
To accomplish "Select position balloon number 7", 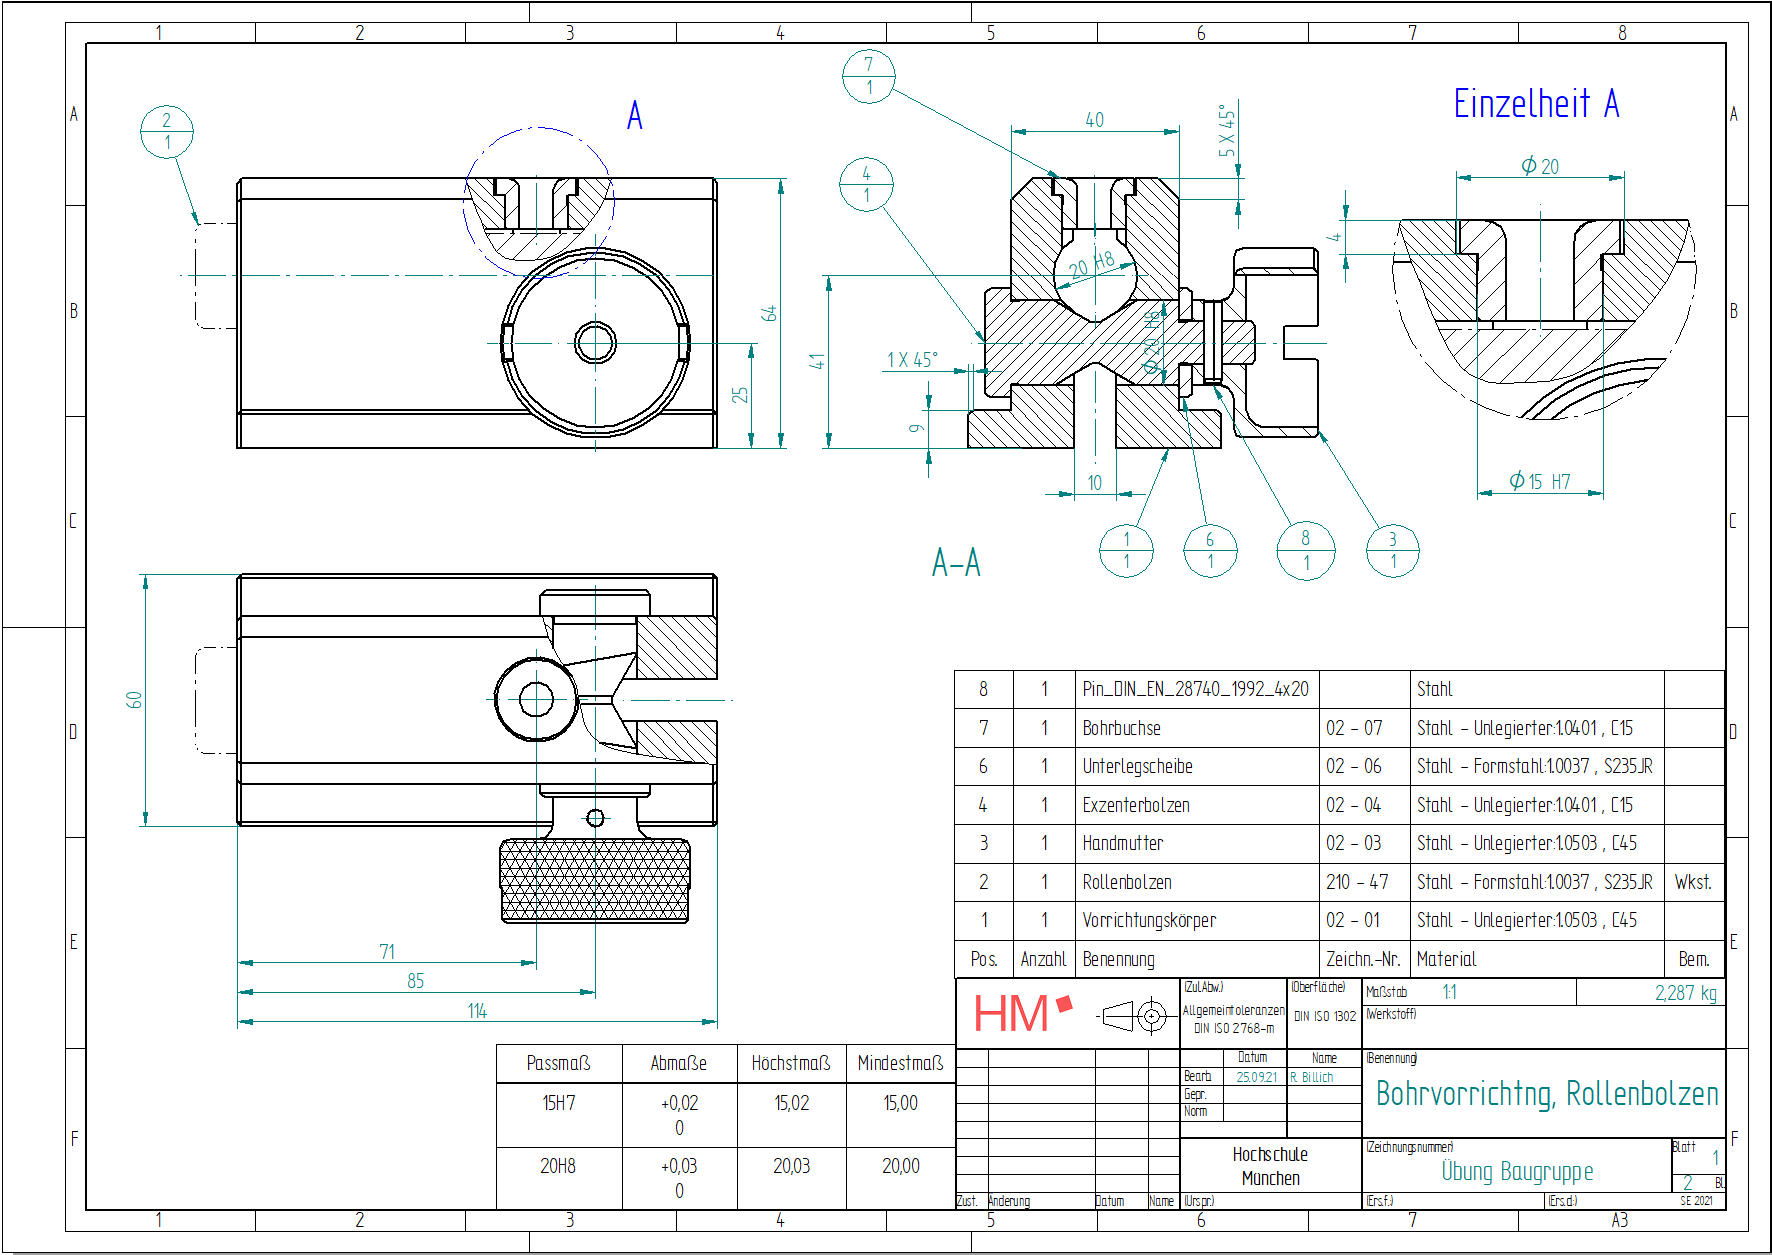I will click(868, 76).
